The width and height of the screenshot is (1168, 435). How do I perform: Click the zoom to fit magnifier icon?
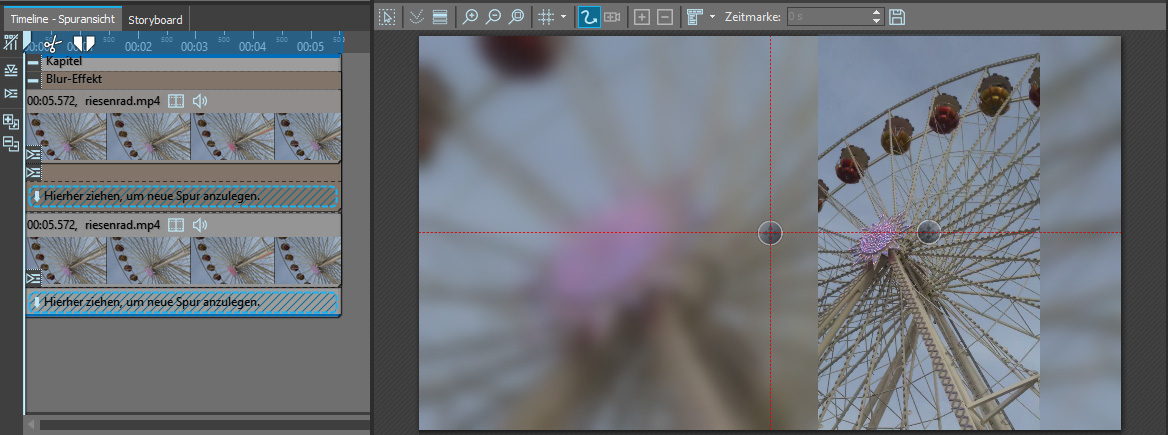(x=517, y=17)
